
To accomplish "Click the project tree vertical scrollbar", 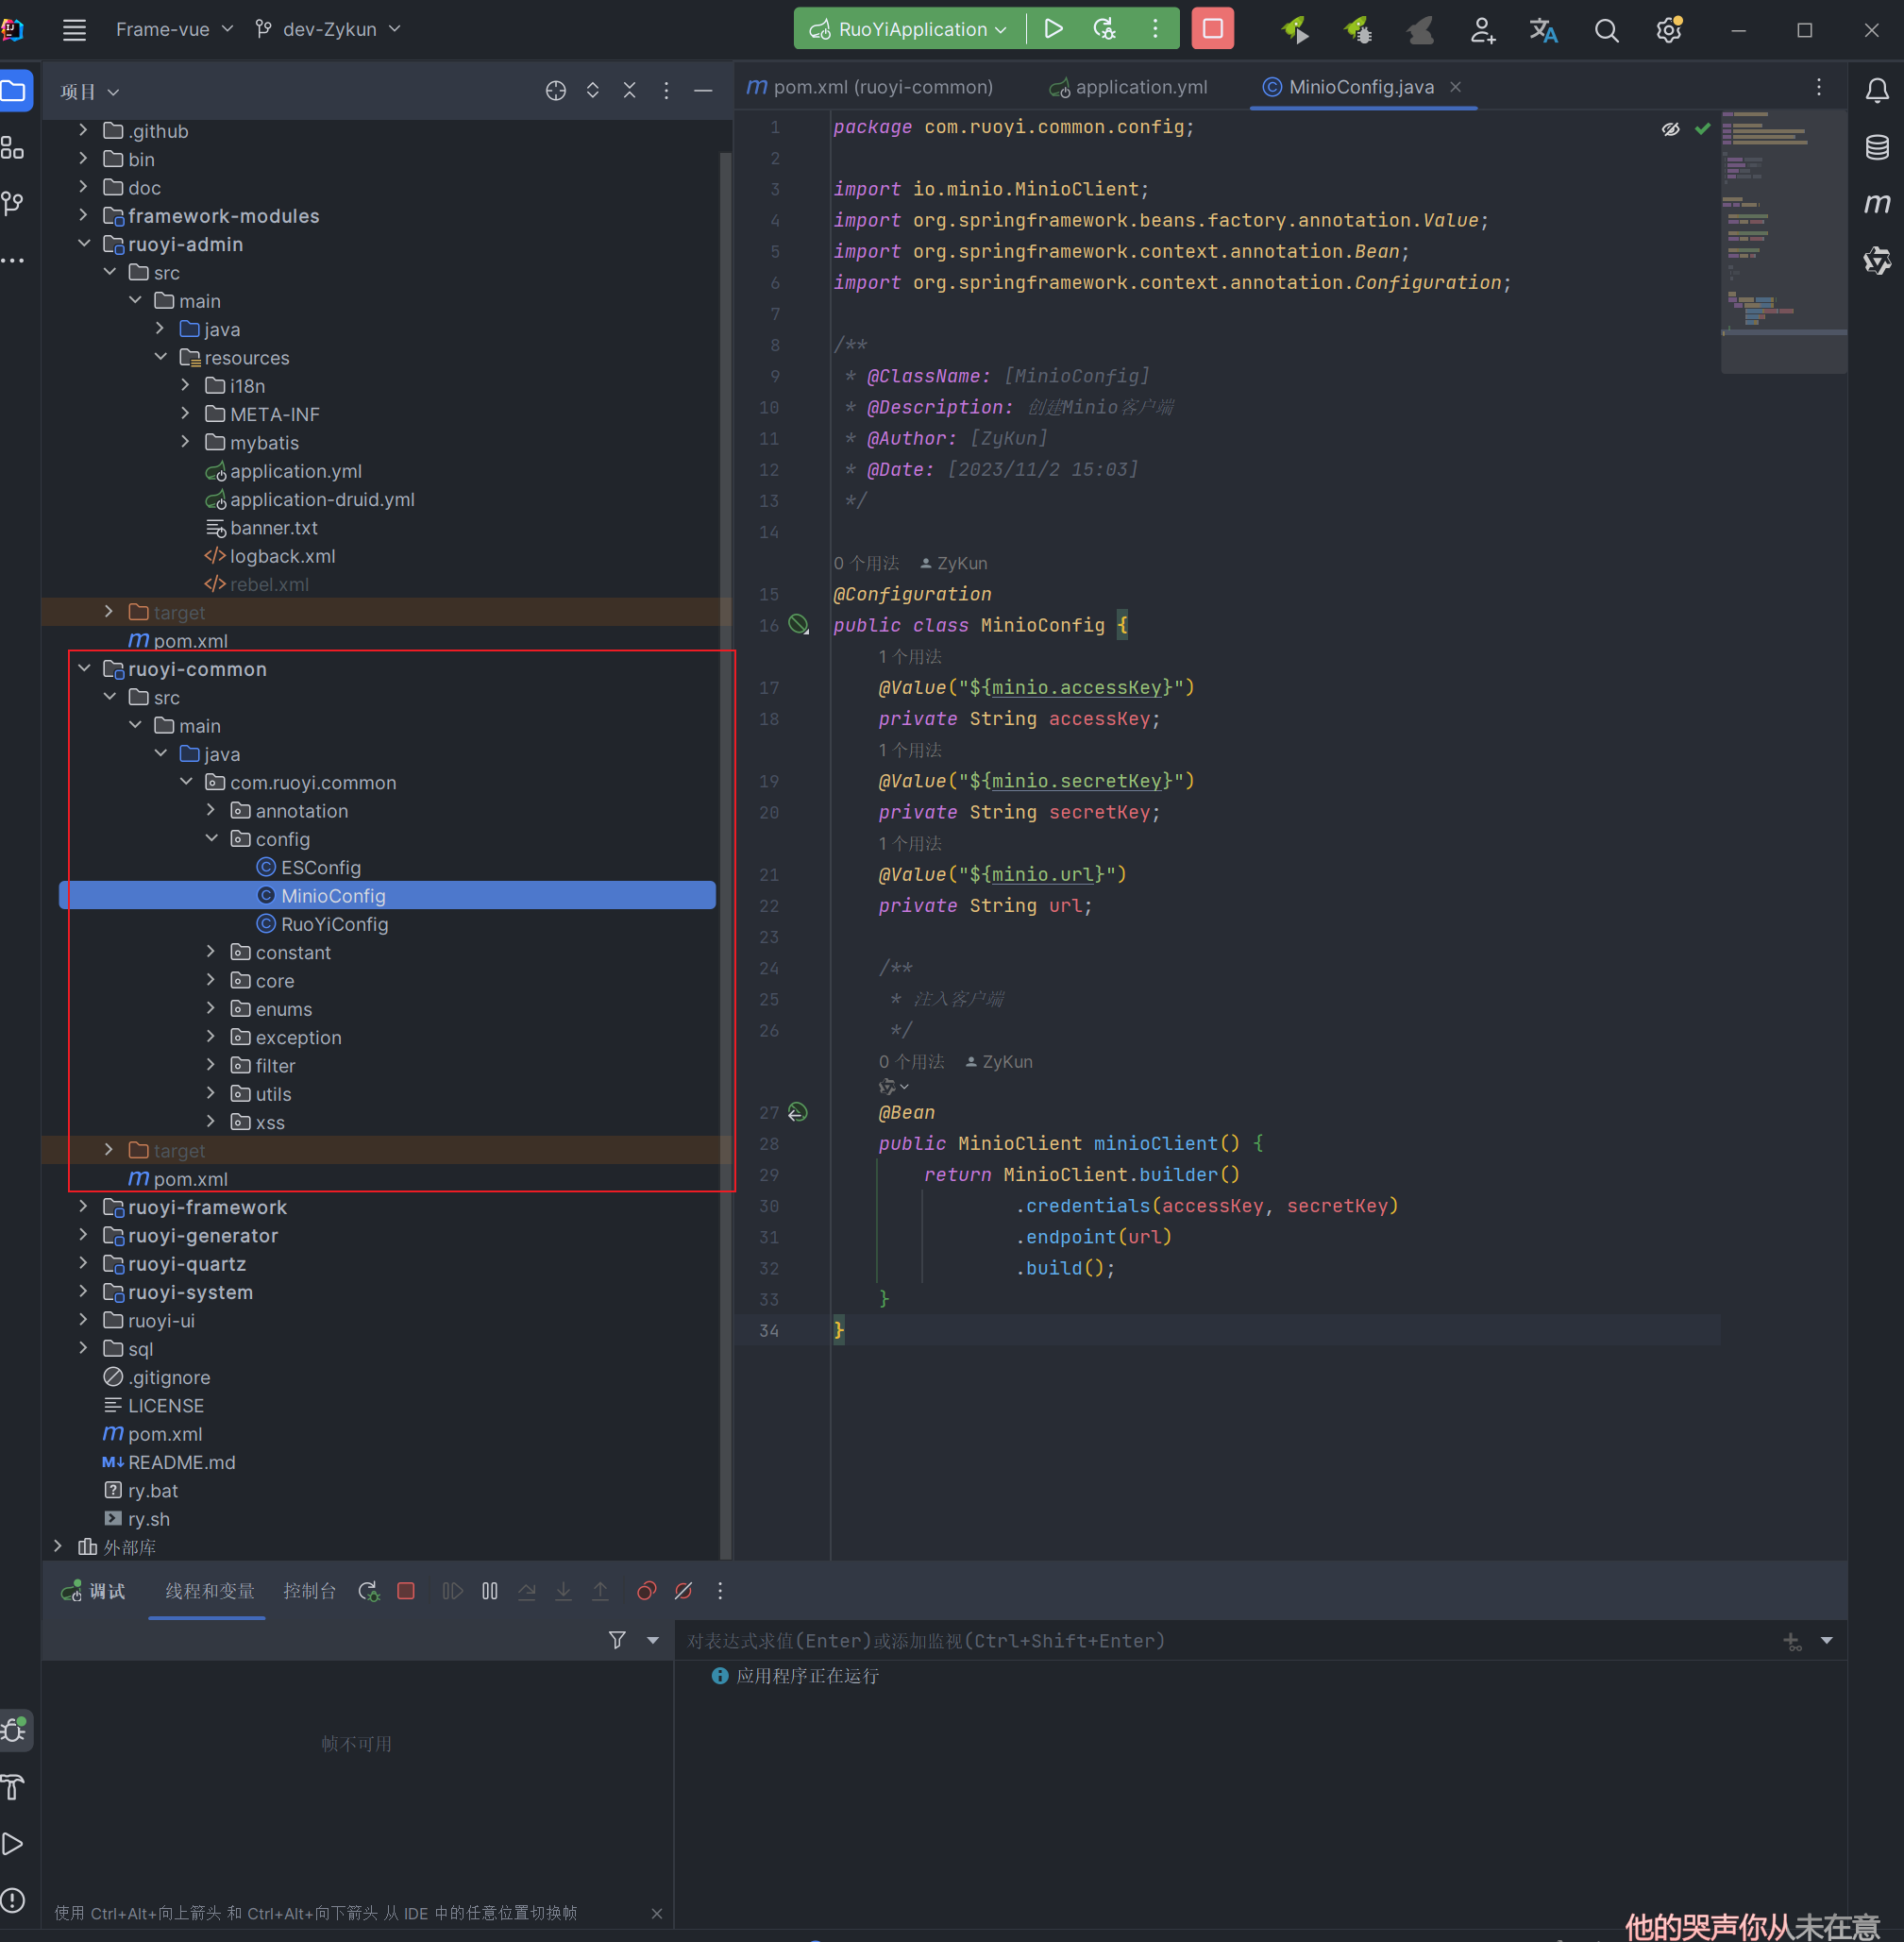I will [725, 855].
